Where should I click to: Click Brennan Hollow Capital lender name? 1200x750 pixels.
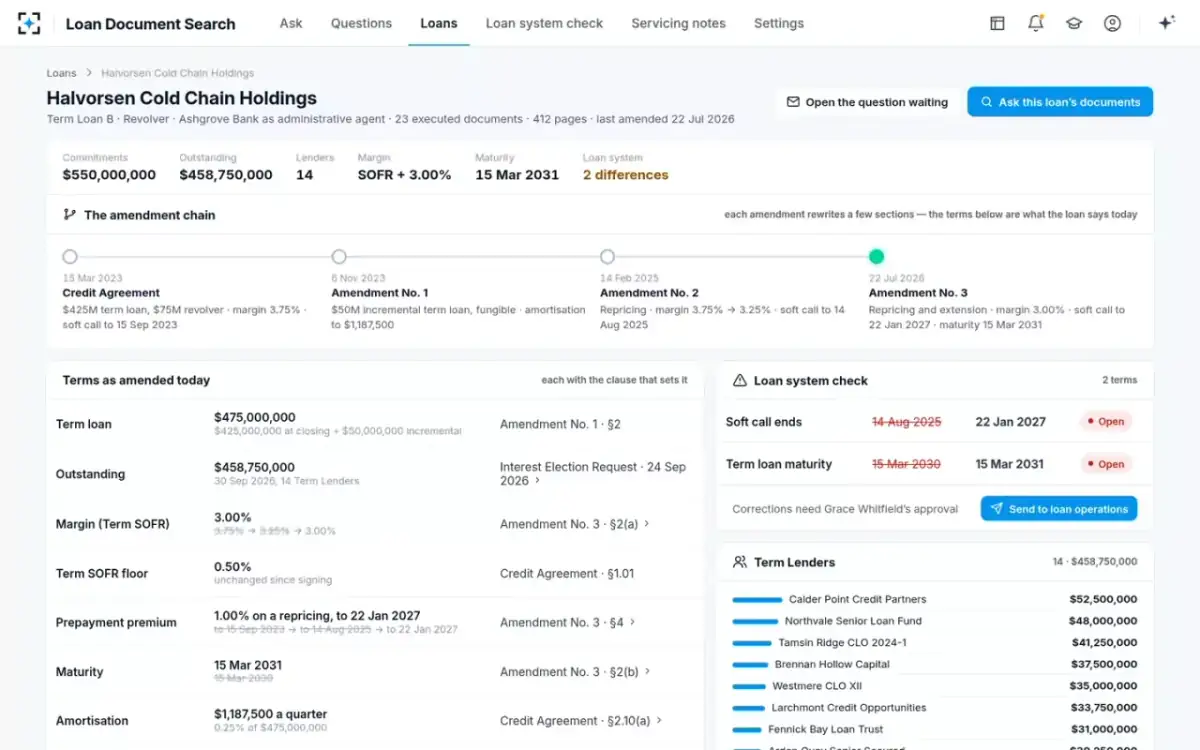point(832,664)
